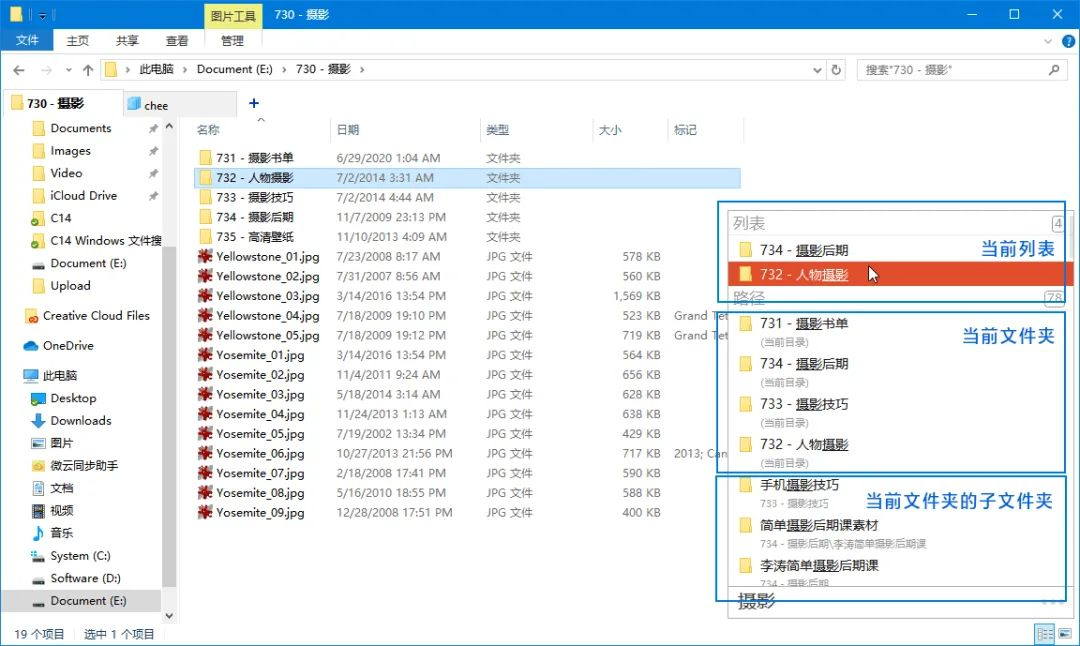Click the search magnifier icon

click(1054, 70)
